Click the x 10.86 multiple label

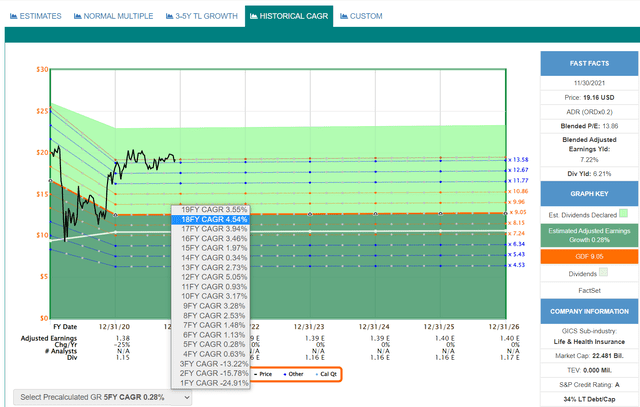[518, 191]
